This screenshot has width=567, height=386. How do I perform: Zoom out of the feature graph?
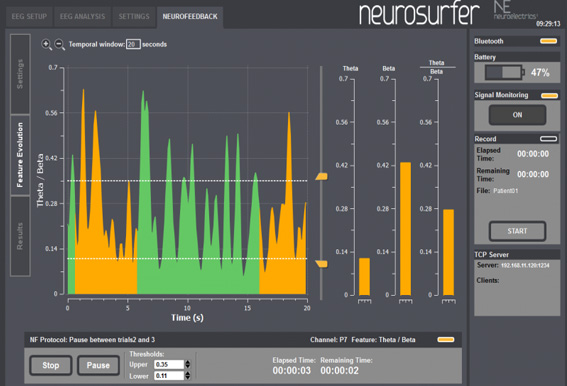pyautogui.click(x=60, y=44)
